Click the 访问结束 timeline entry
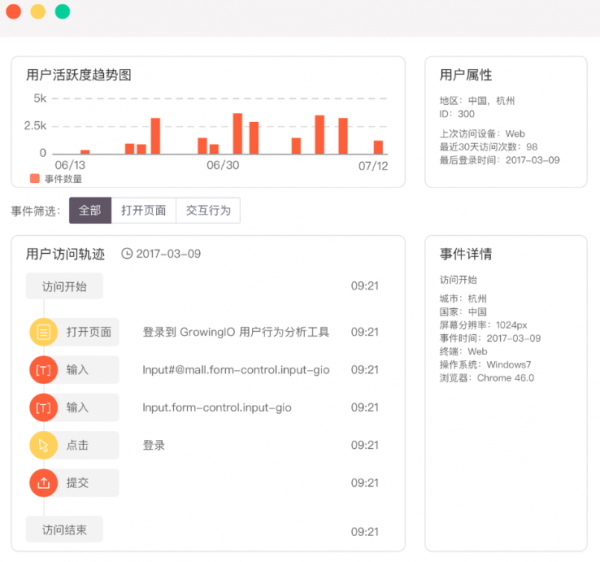 [64, 530]
